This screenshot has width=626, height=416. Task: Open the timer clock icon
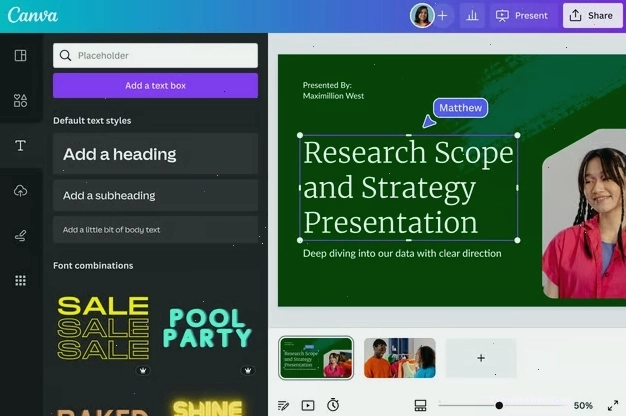tap(333, 405)
